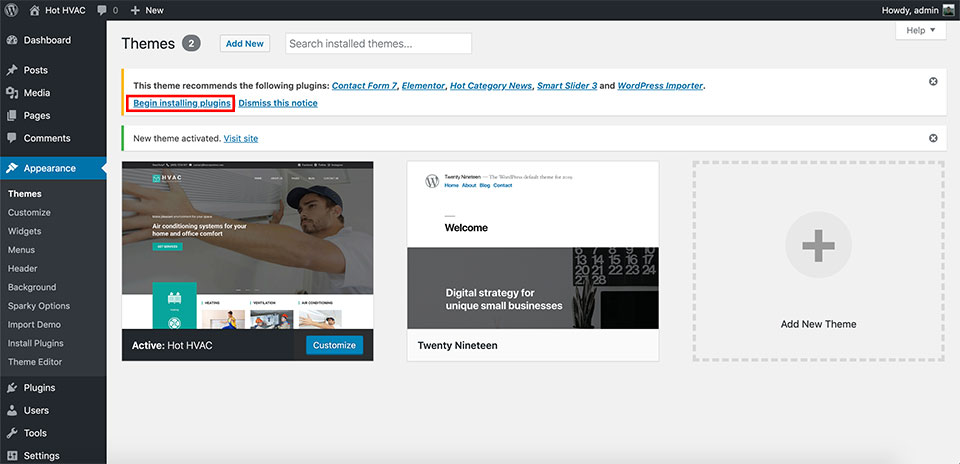Select Import Demo submenu item
The width and height of the screenshot is (960, 464).
34,324
